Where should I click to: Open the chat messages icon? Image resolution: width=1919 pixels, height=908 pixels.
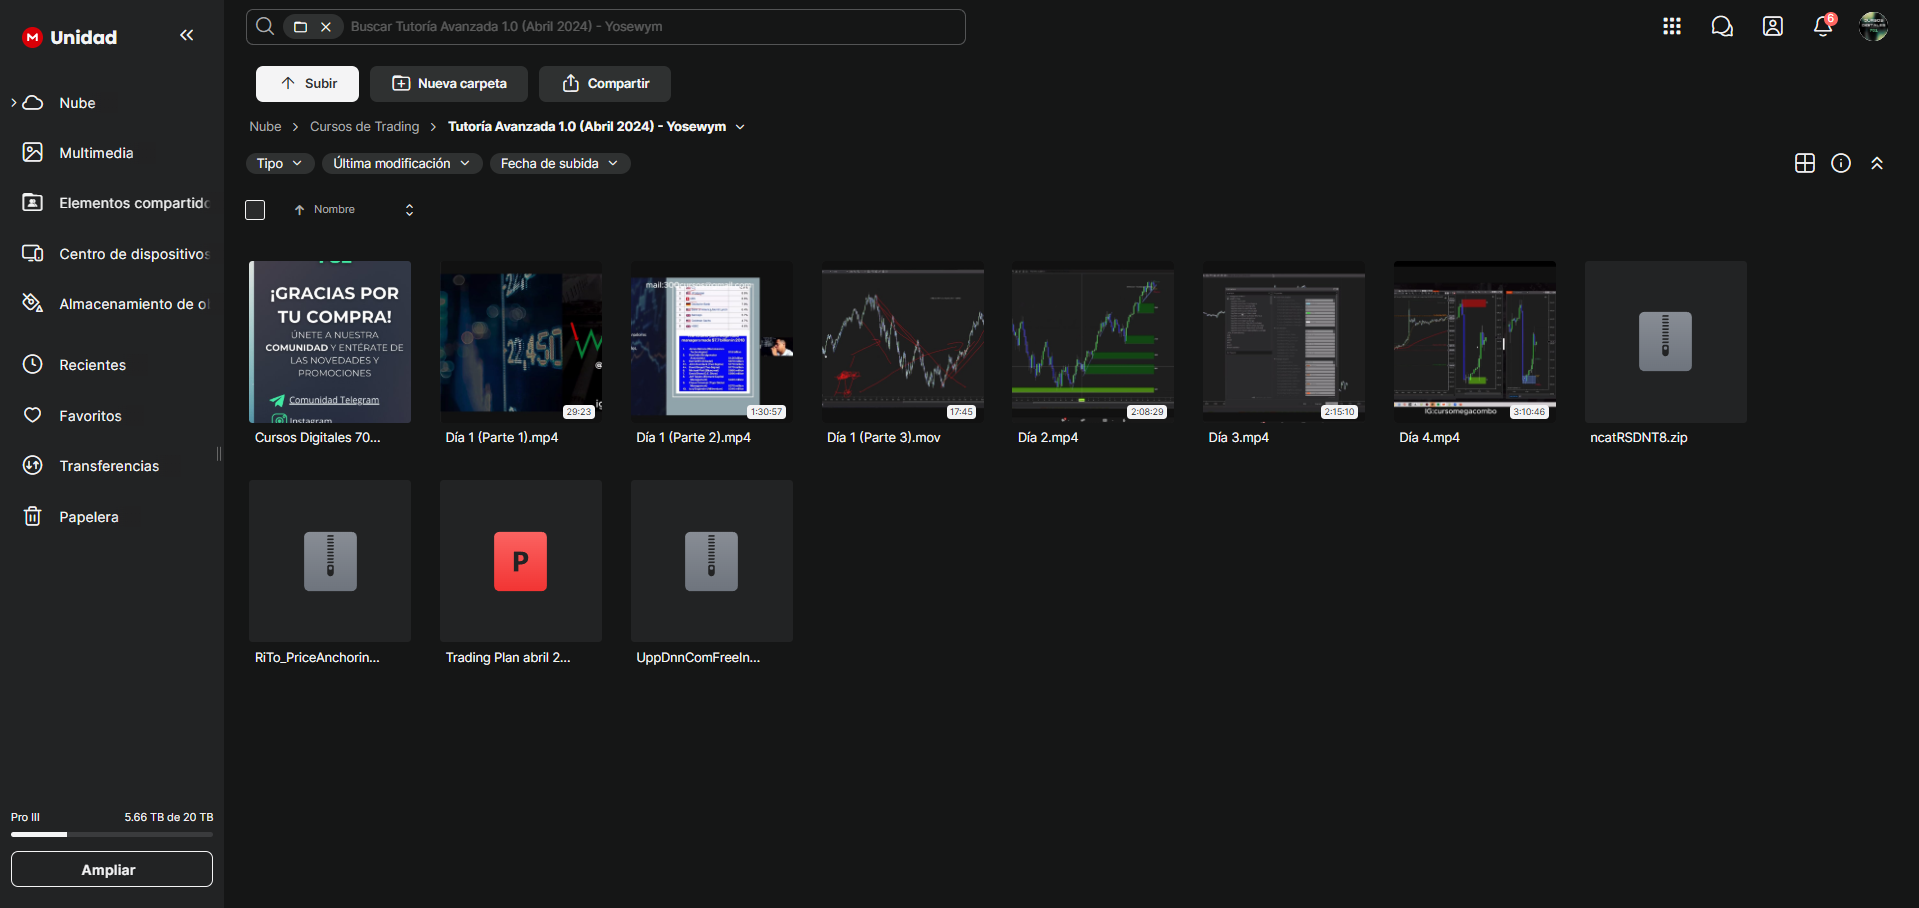(x=1721, y=27)
